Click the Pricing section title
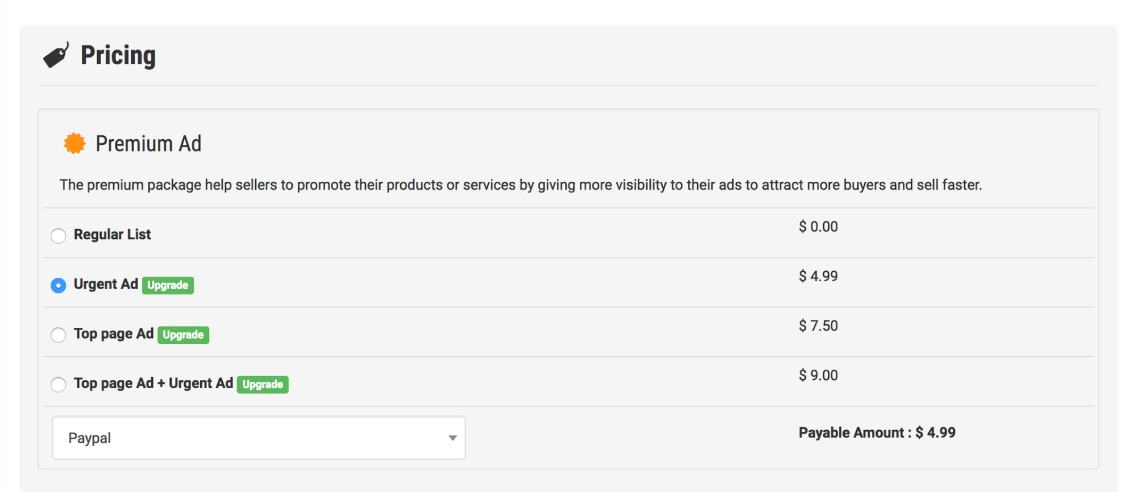Screen dimensions: 1133x492 click(x=118, y=55)
